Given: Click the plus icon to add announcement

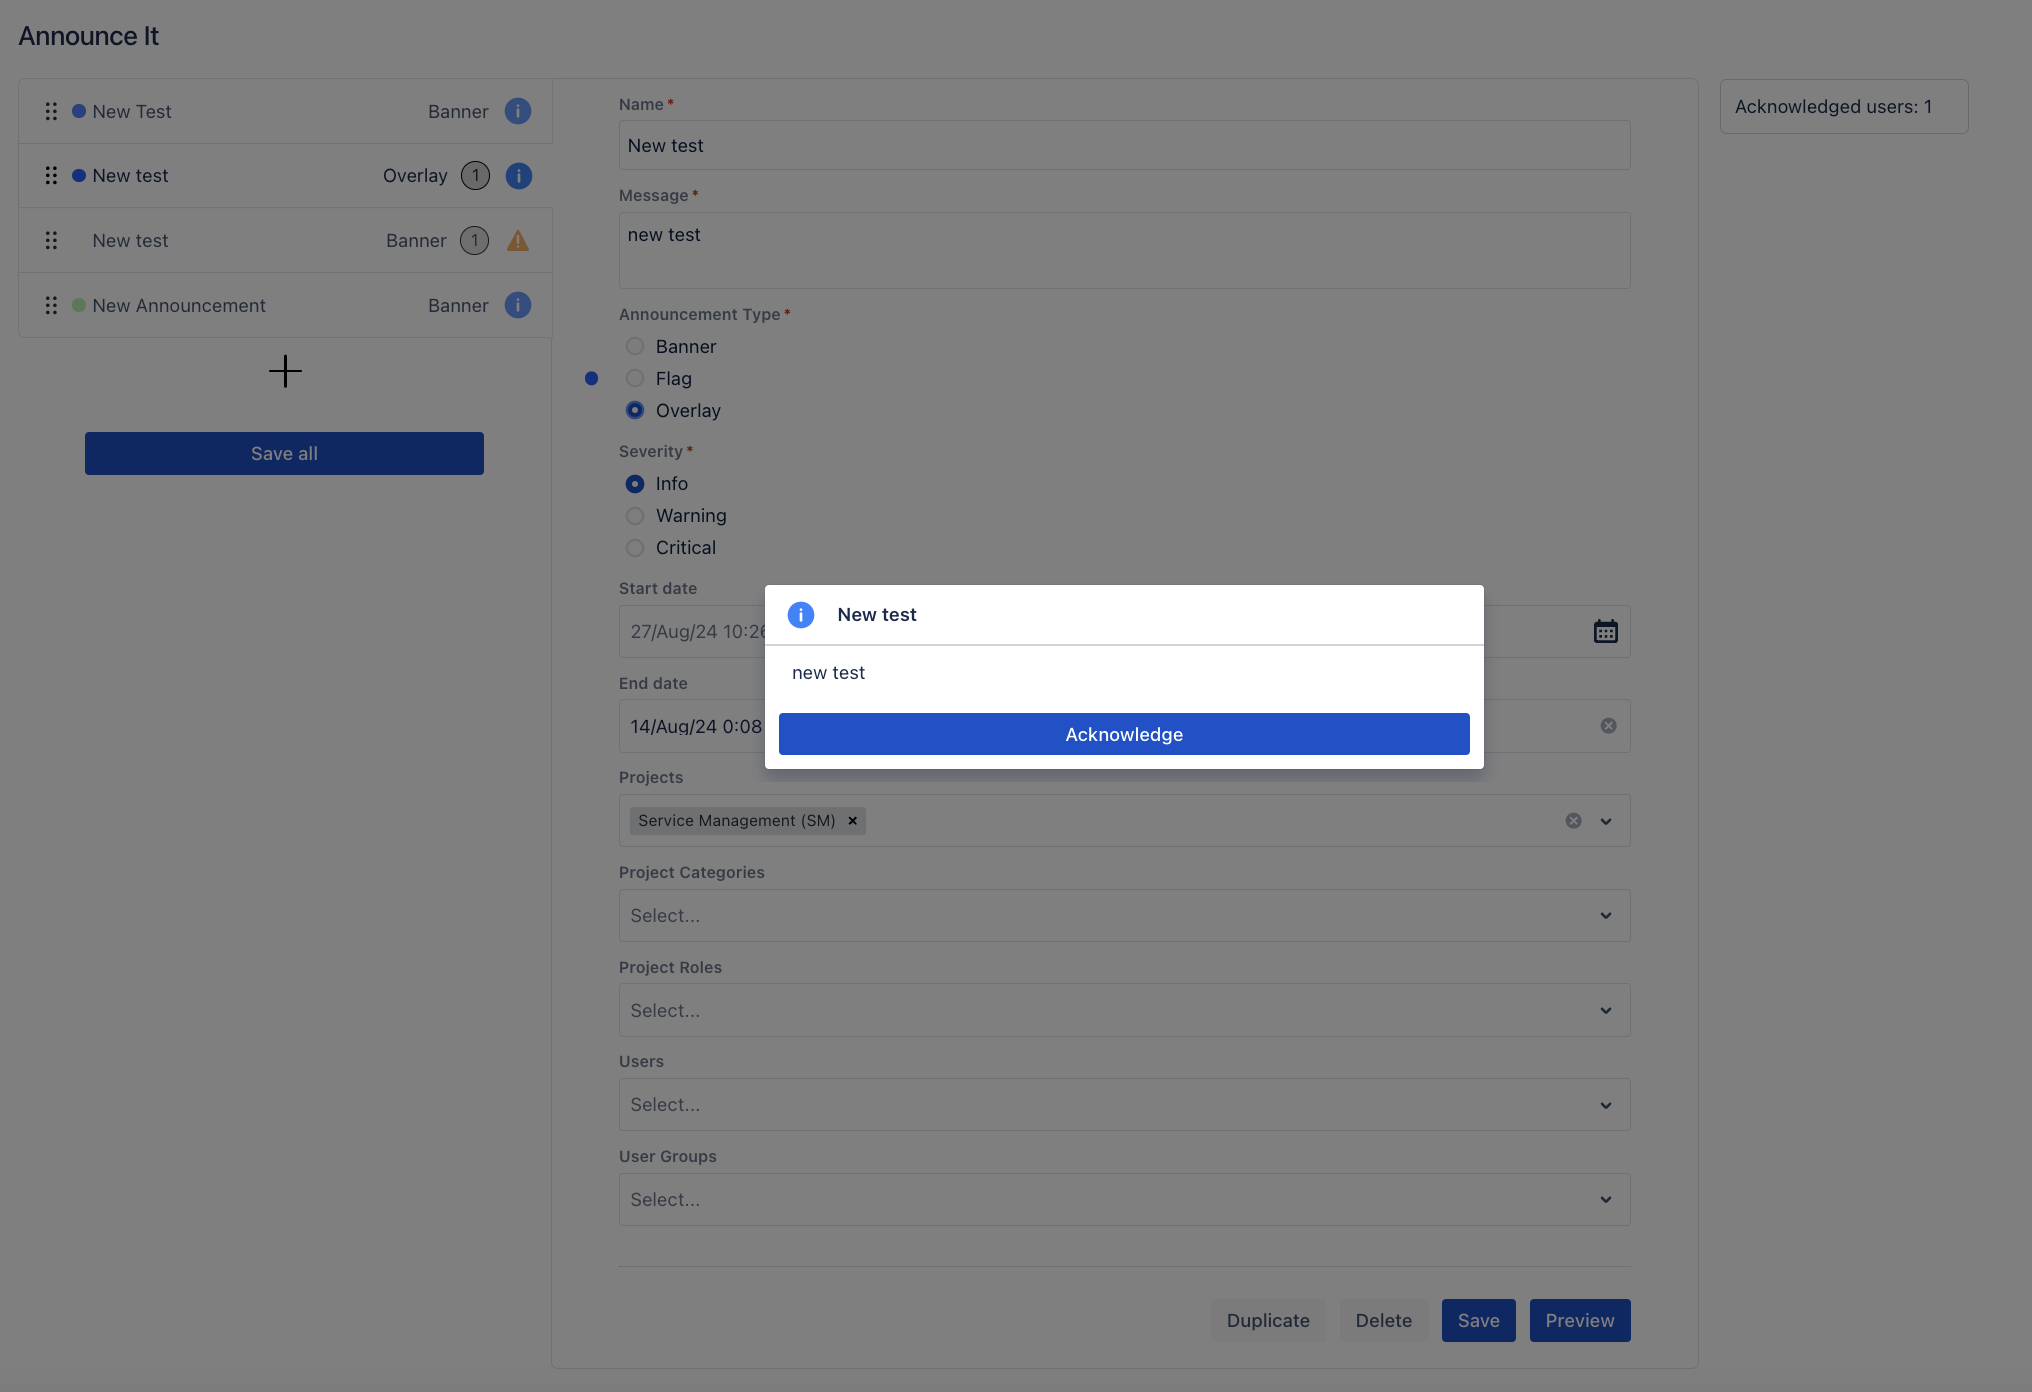Looking at the screenshot, I should pyautogui.click(x=285, y=371).
